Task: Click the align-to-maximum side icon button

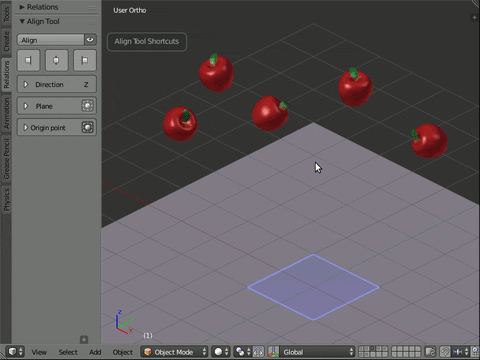Action: click(85, 60)
